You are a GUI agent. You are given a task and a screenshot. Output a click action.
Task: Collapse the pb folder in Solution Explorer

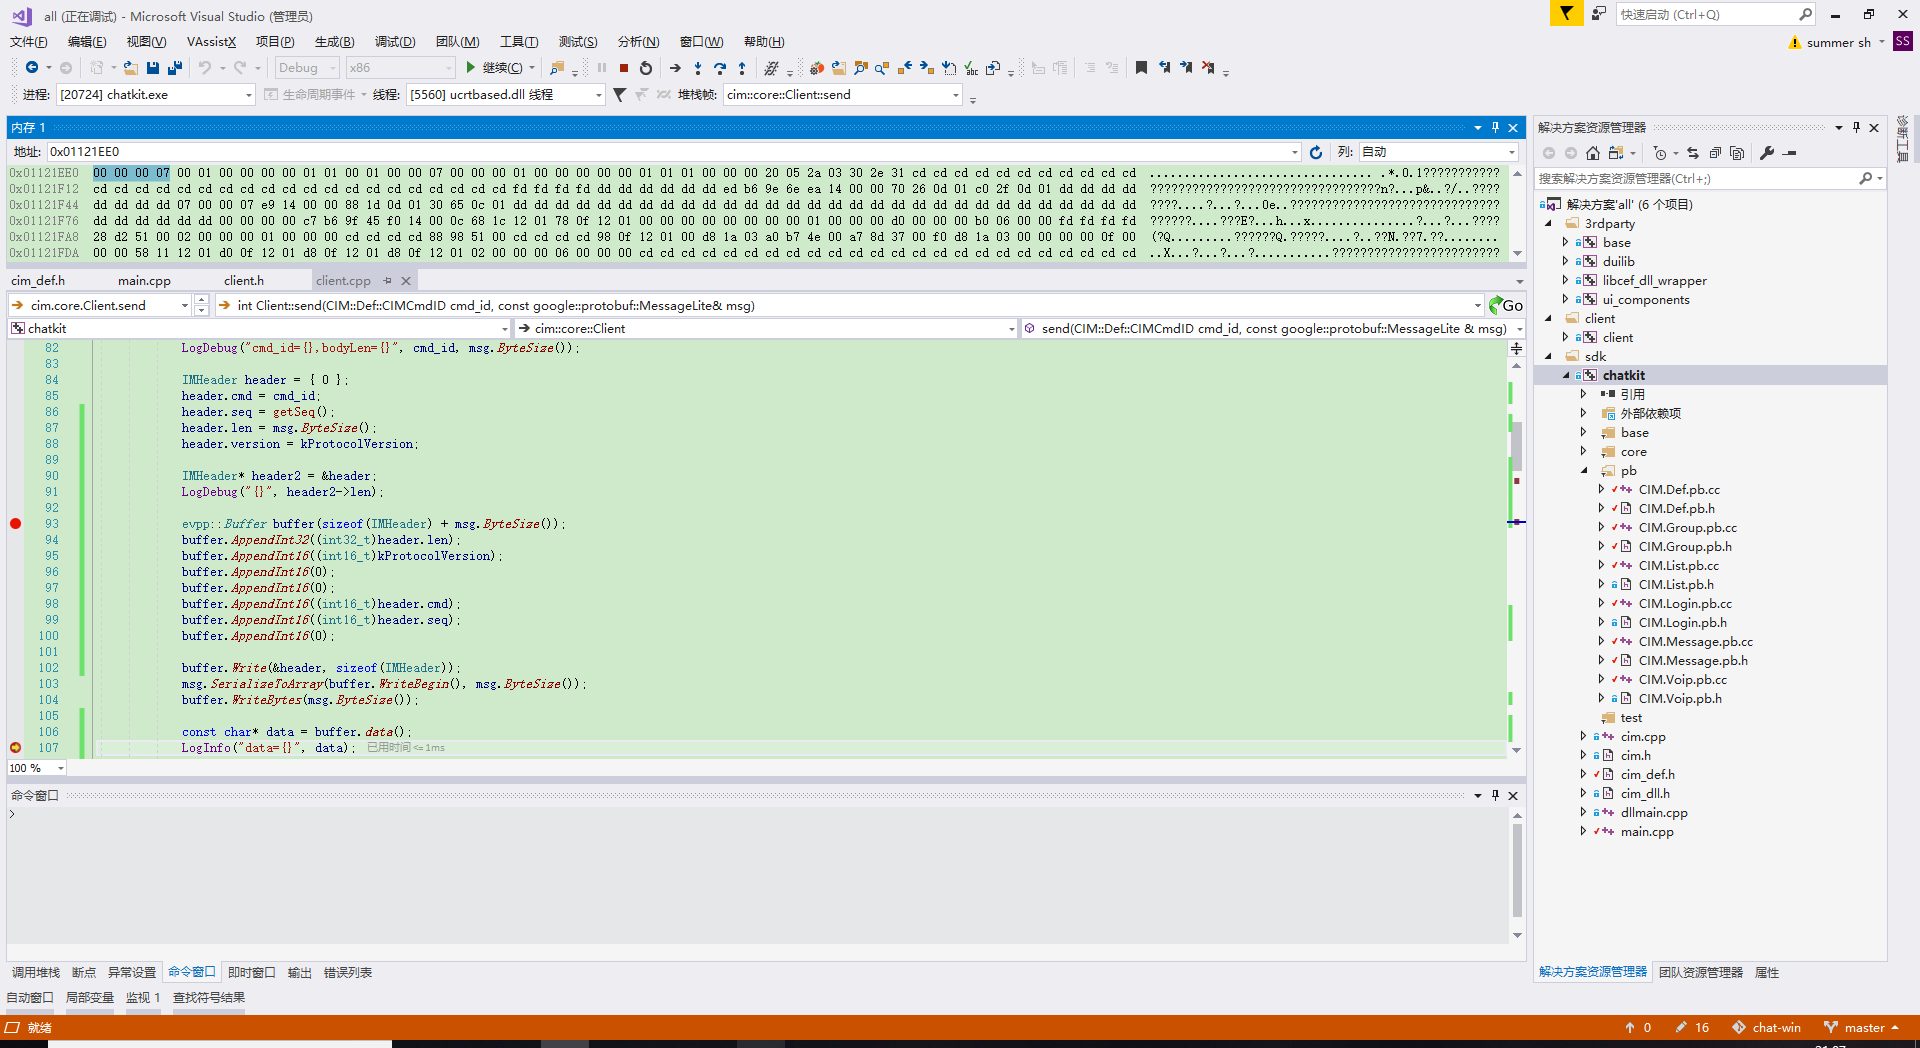[x=1584, y=471]
